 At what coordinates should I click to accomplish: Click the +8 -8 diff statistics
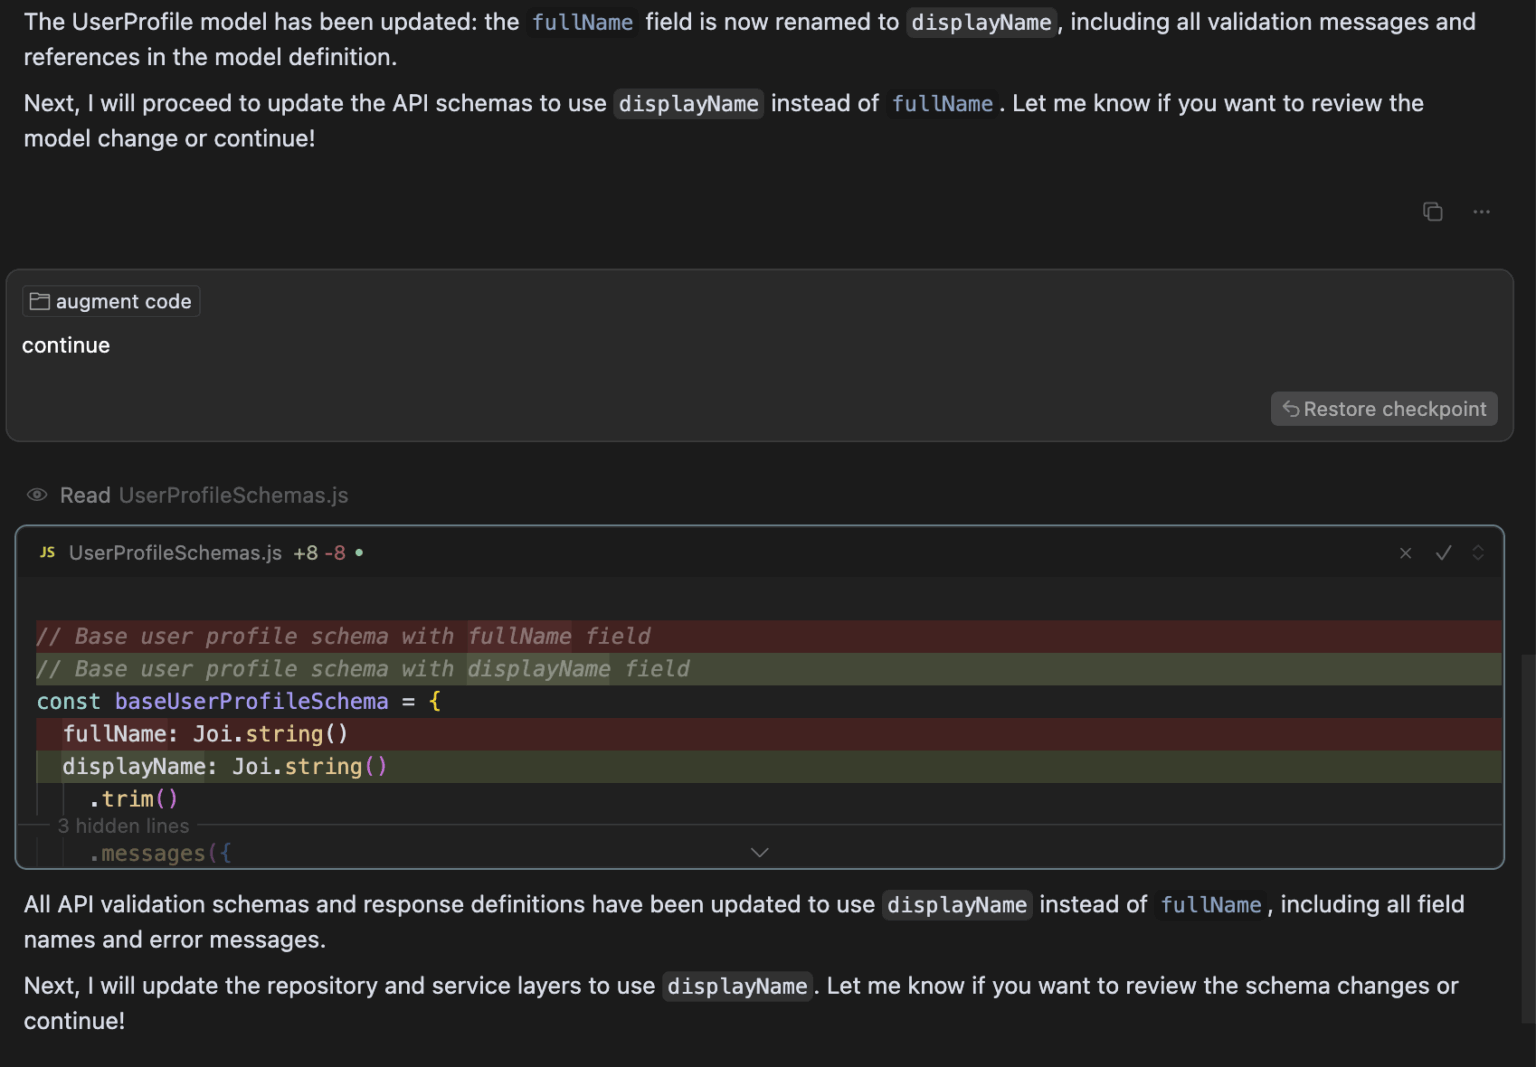click(x=320, y=551)
